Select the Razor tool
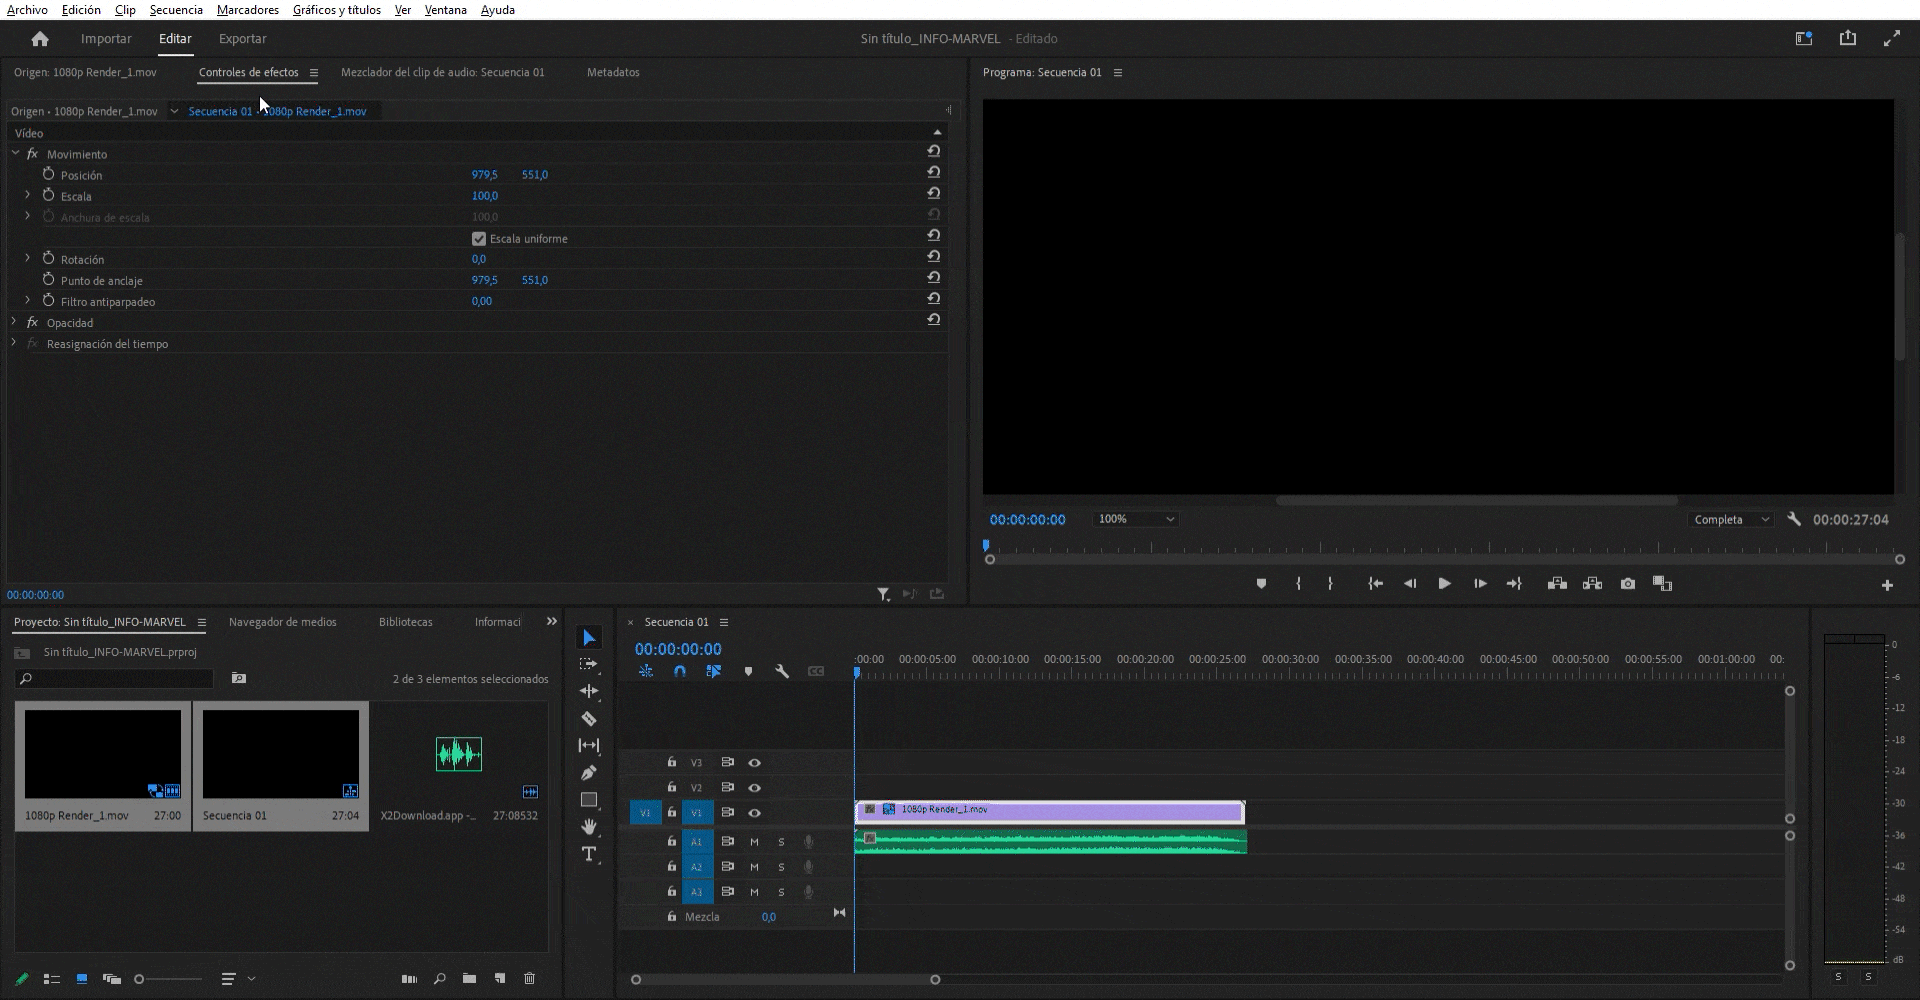This screenshot has height=1000, width=1920. tap(589, 719)
